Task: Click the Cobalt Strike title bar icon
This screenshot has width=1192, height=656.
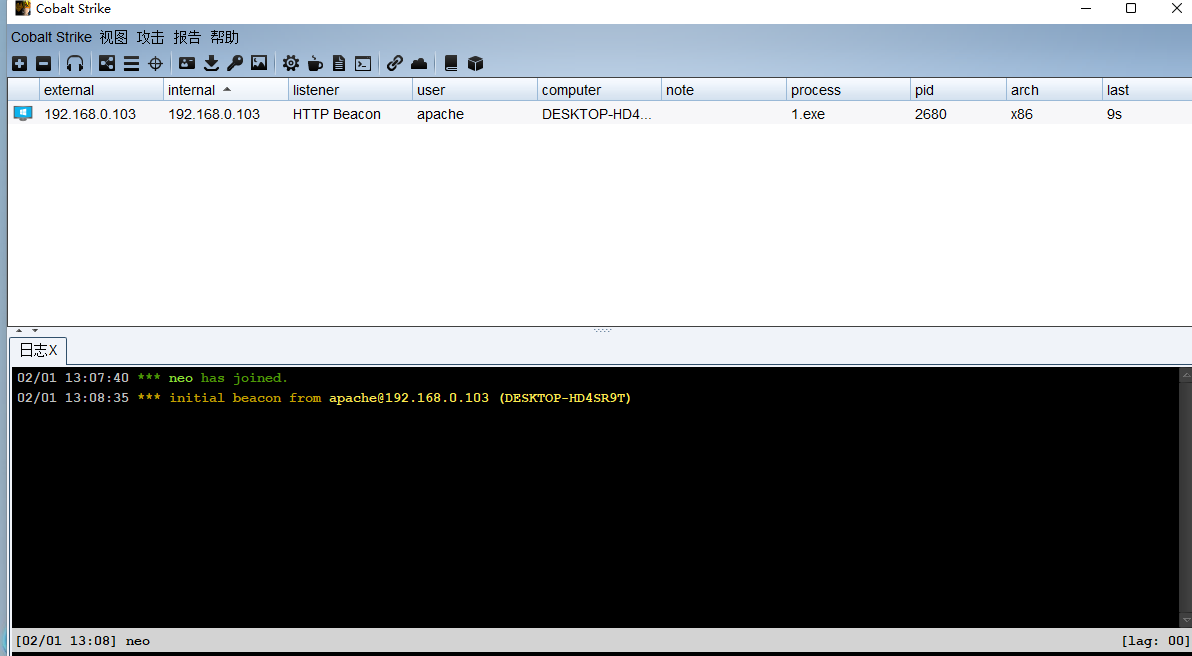Action: click(x=23, y=8)
